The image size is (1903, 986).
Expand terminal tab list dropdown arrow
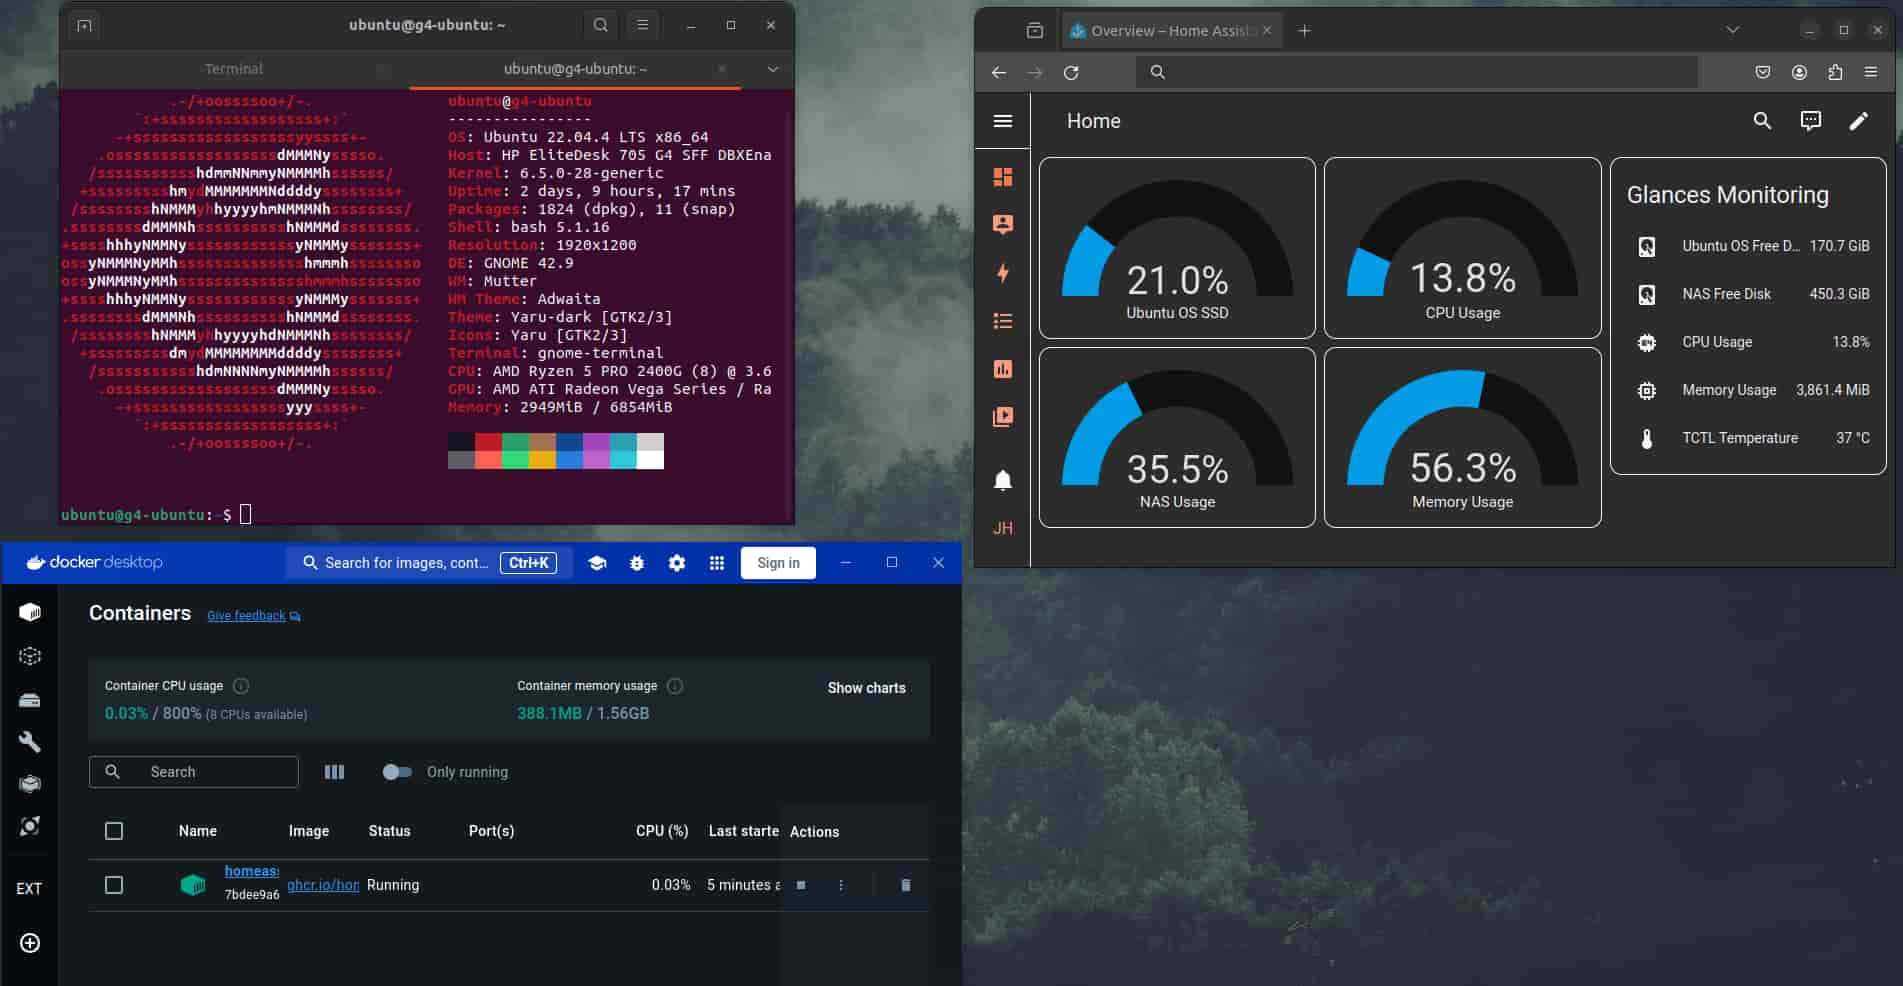point(772,69)
